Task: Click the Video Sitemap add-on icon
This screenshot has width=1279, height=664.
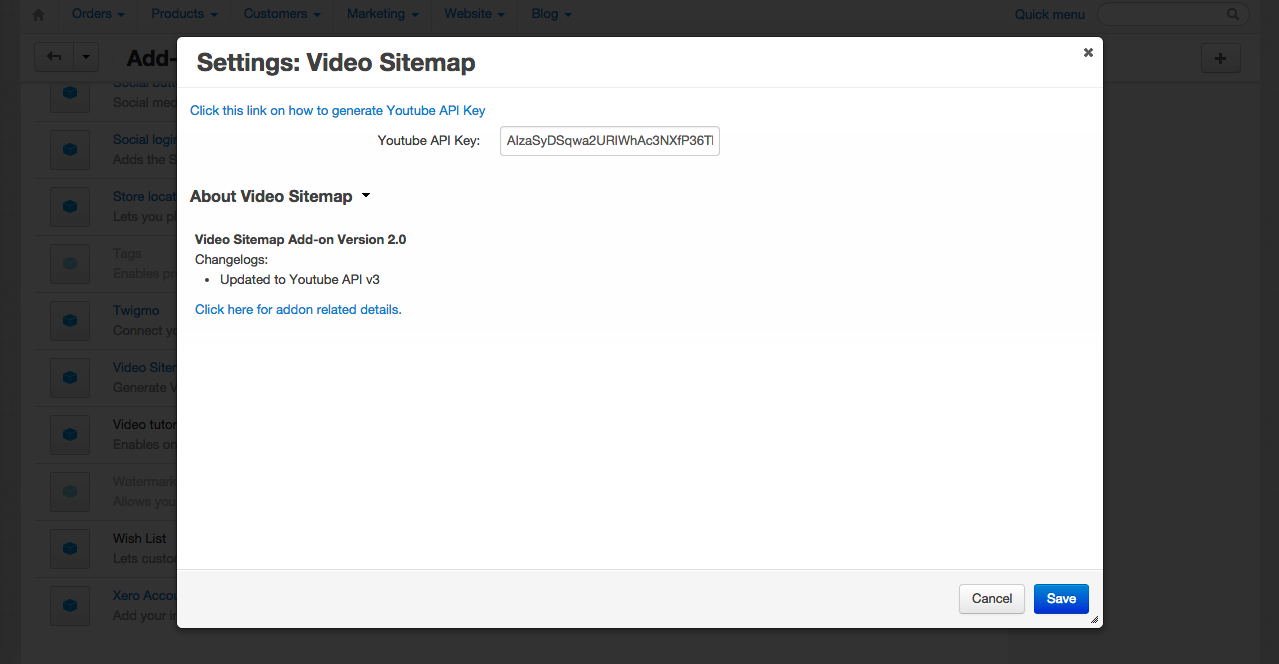Action: [x=70, y=378]
